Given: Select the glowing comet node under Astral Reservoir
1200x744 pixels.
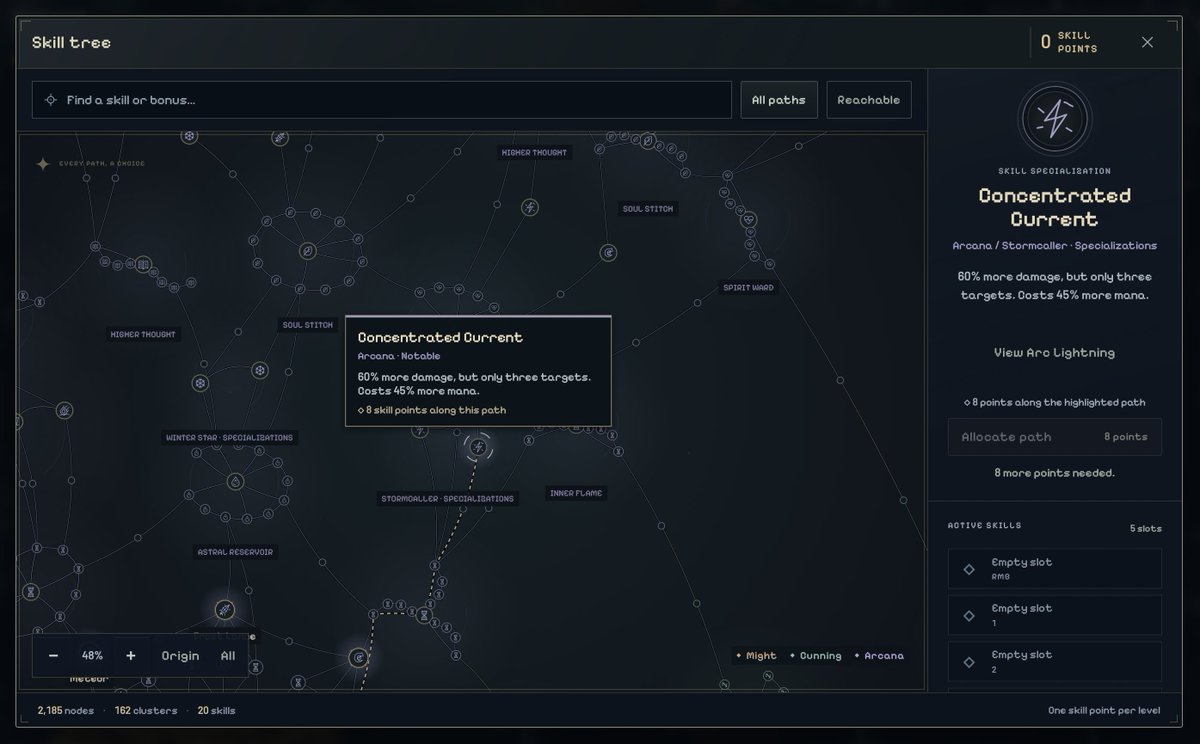Looking at the screenshot, I should [225, 609].
